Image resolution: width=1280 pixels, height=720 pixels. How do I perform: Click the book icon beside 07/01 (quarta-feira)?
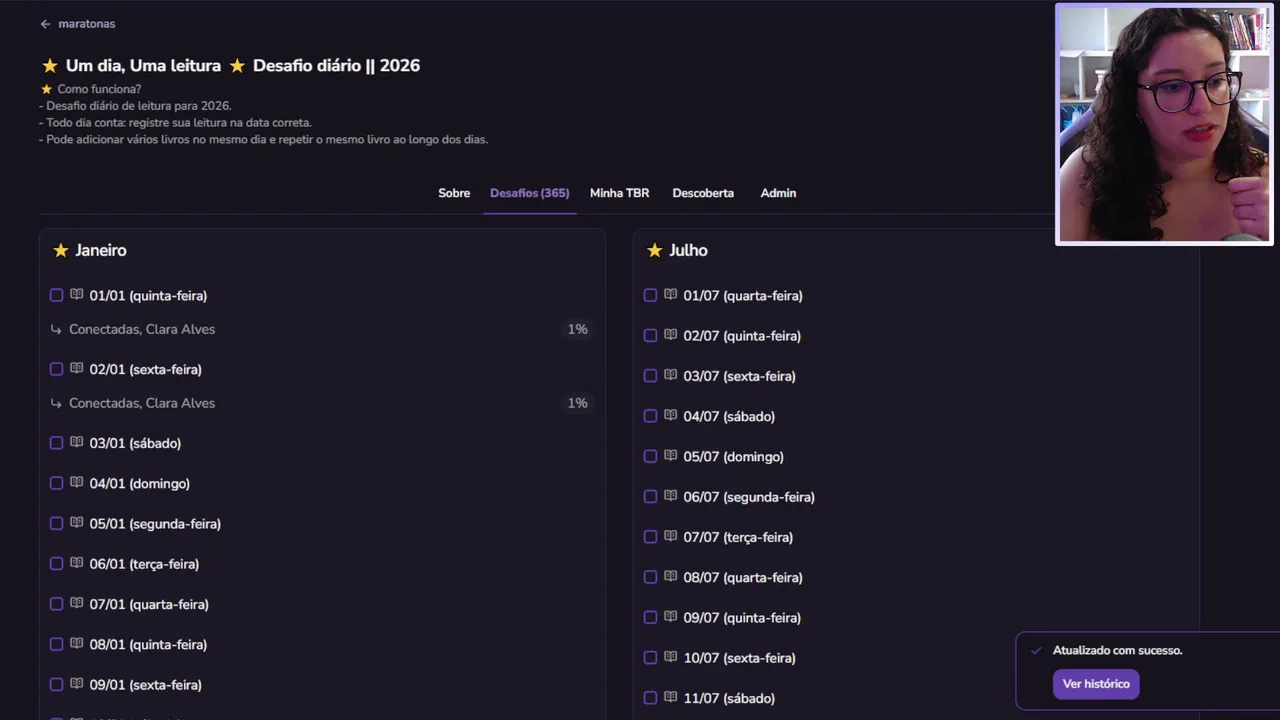(x=76, y=603)
